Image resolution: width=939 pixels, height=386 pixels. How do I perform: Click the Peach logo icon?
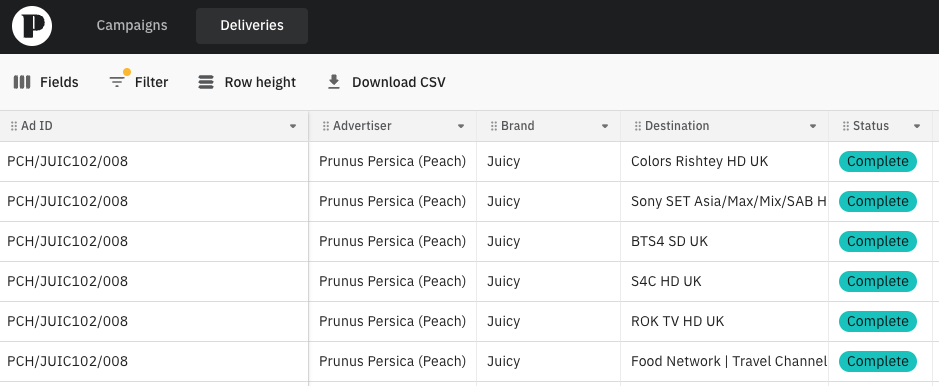[x=32, y=26]
